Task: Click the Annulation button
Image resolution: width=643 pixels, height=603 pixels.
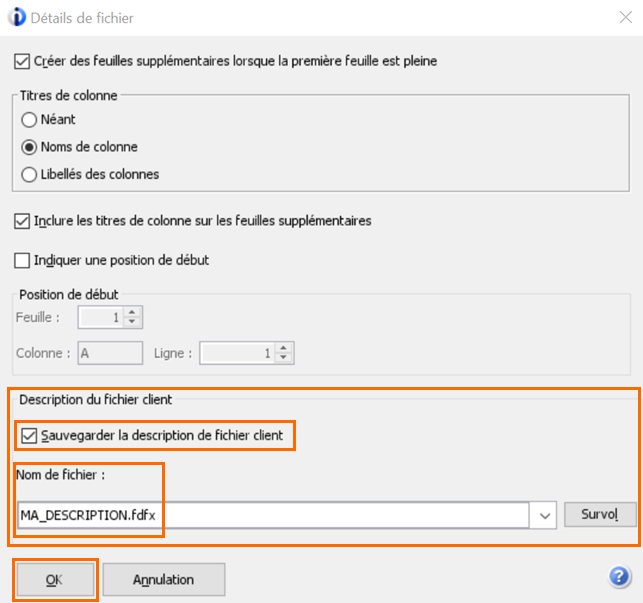Action: [x=164, y=580]
